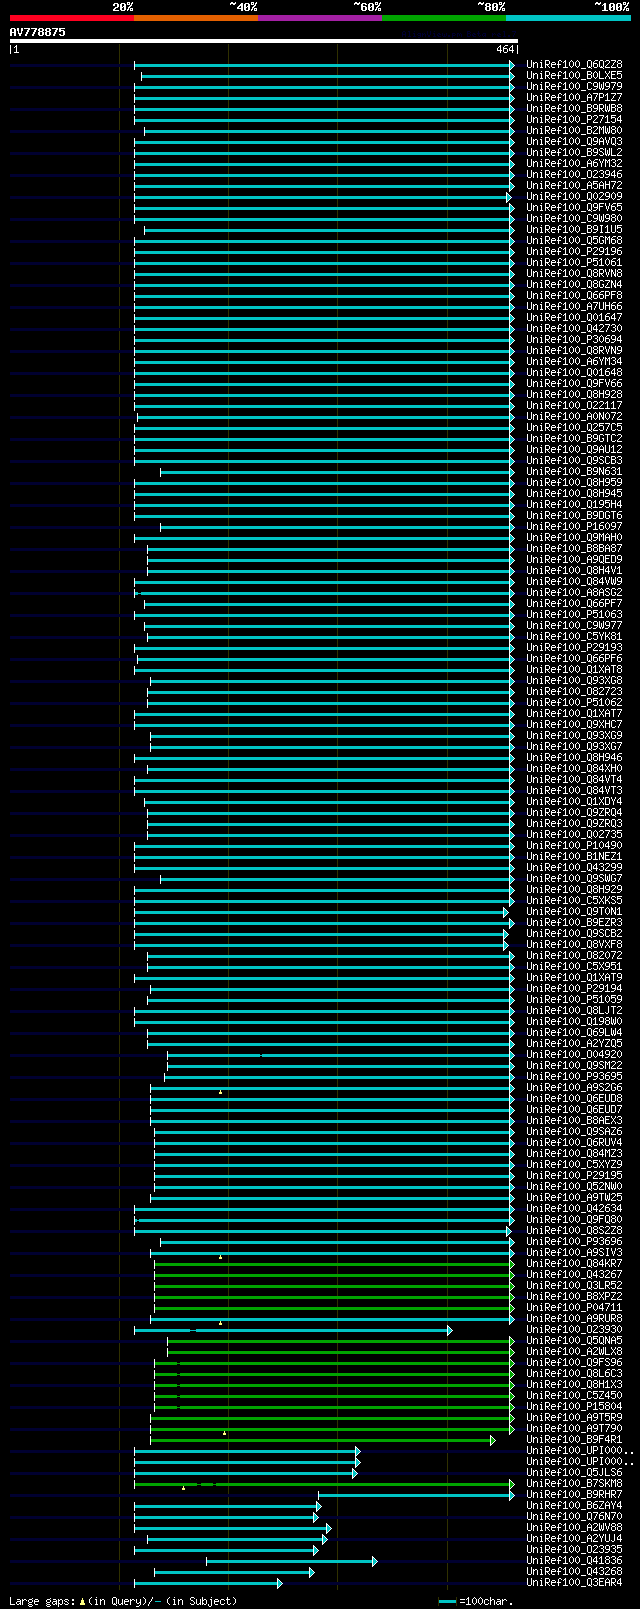Select the UniRef100_A2YZQ5 label

pyautogui.click(x=574, y=1043)
